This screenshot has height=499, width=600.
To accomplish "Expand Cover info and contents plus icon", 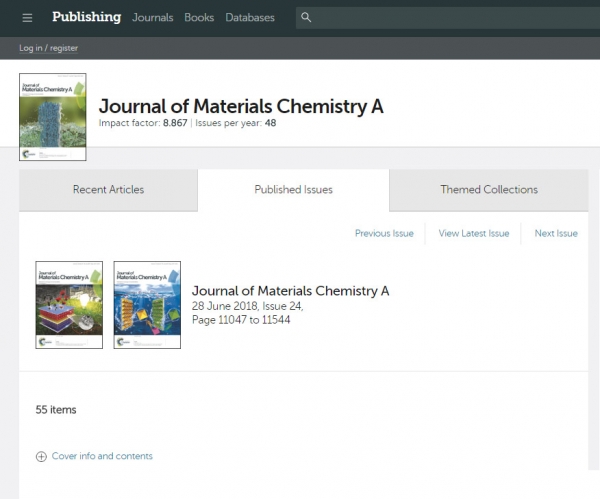I will pos(41,457).
